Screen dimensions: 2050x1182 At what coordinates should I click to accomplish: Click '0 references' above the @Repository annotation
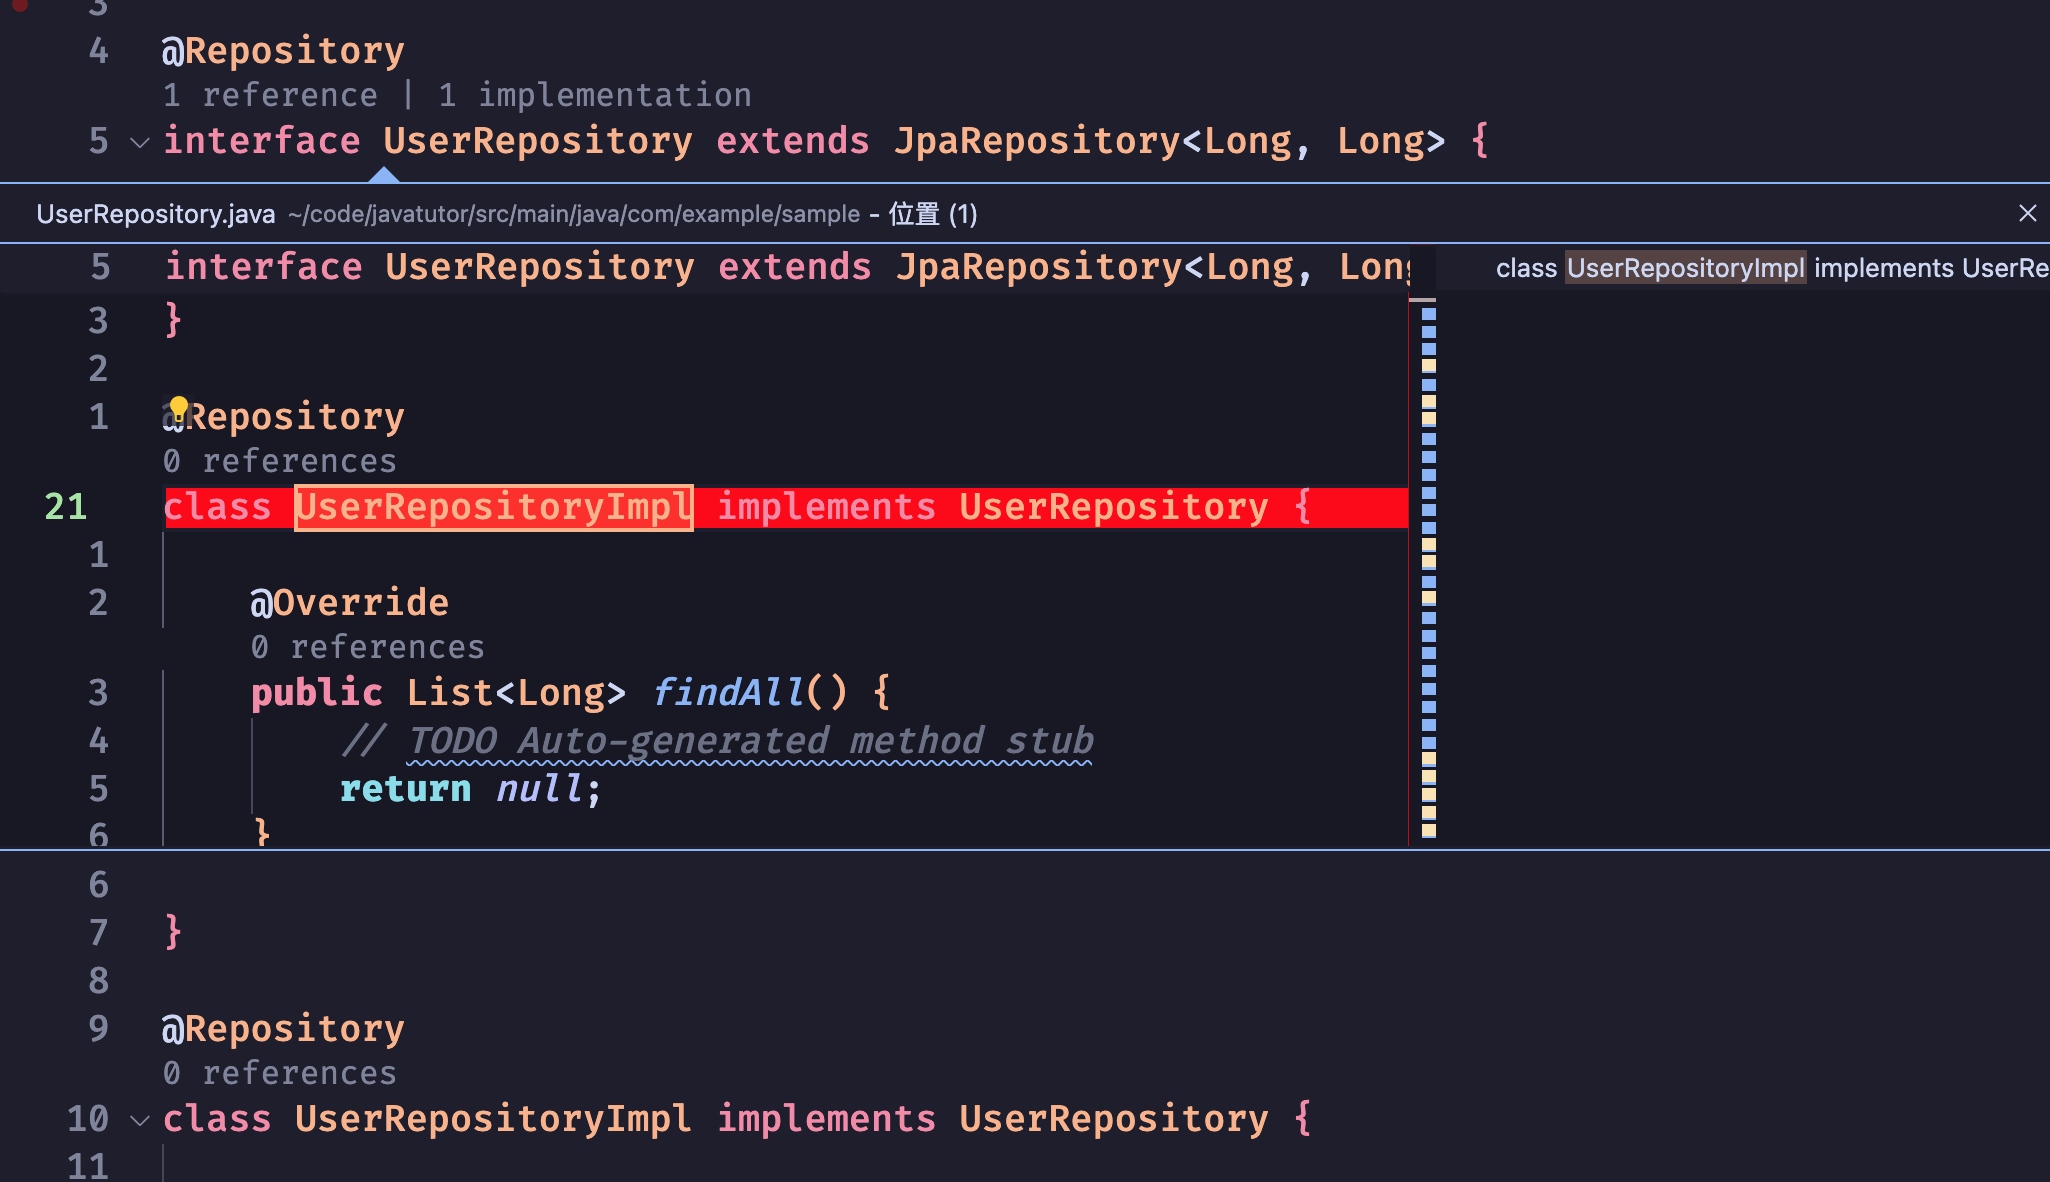279,460
